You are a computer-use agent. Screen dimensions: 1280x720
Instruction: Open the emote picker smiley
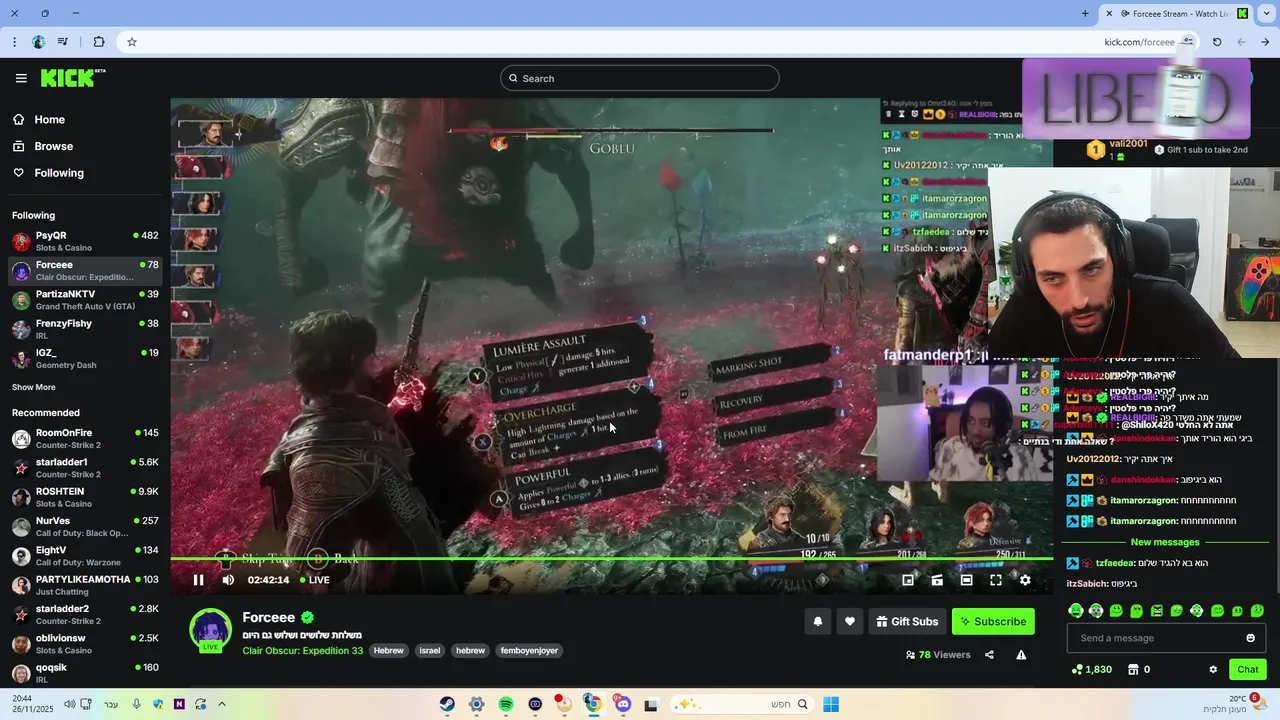tap(1250, 638)
